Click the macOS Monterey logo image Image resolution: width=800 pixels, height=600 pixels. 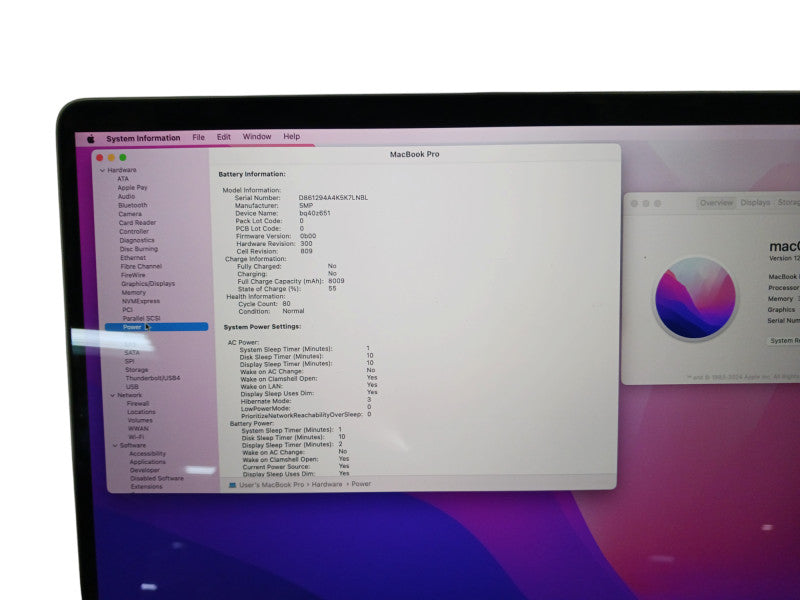(x=695, y=298)
